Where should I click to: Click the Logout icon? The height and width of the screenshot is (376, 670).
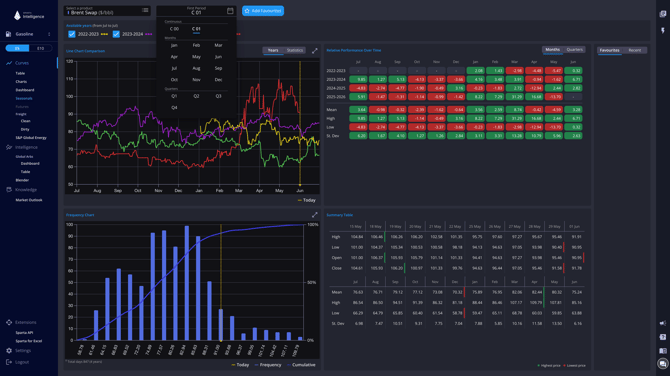pyautogui.click(x=9, y=362)
